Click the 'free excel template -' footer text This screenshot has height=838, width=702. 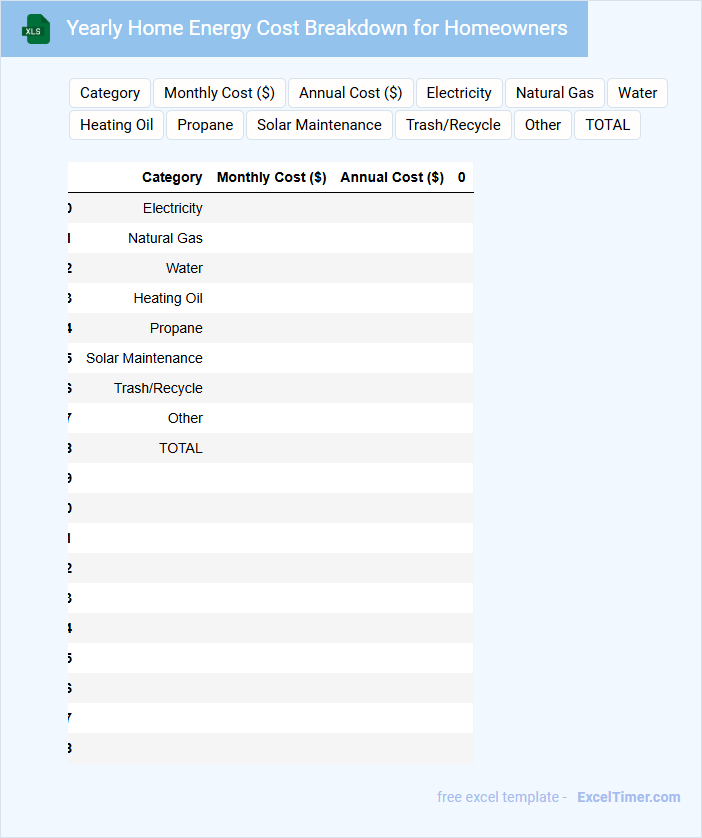[x=502, y=797]
